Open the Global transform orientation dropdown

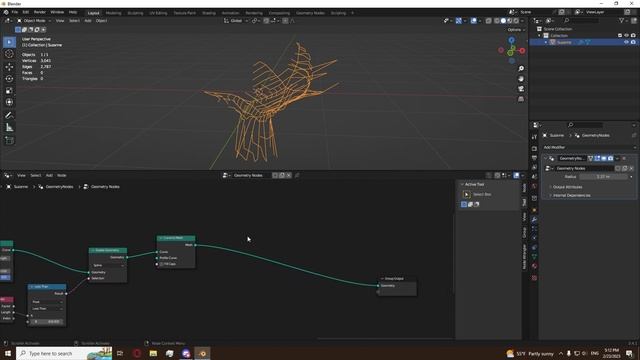[x=236, y=20]
